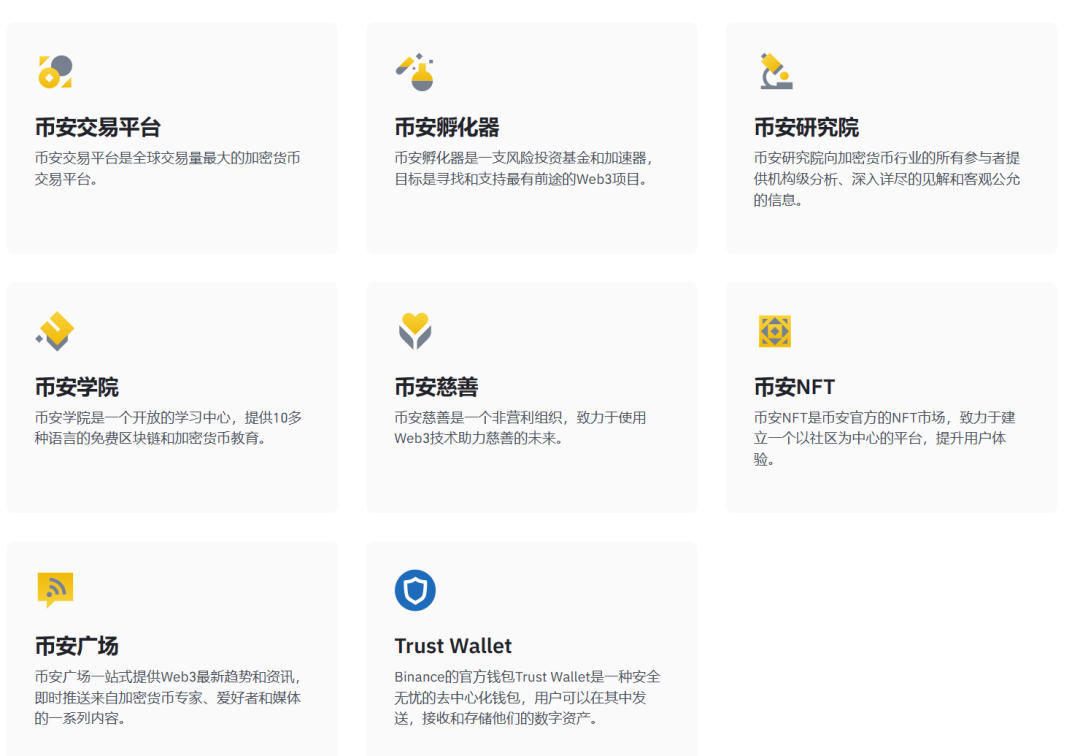The image size is (1080, 756).
Task: Click the 币安研究院 microscope icon
Action: click(775, 72)
